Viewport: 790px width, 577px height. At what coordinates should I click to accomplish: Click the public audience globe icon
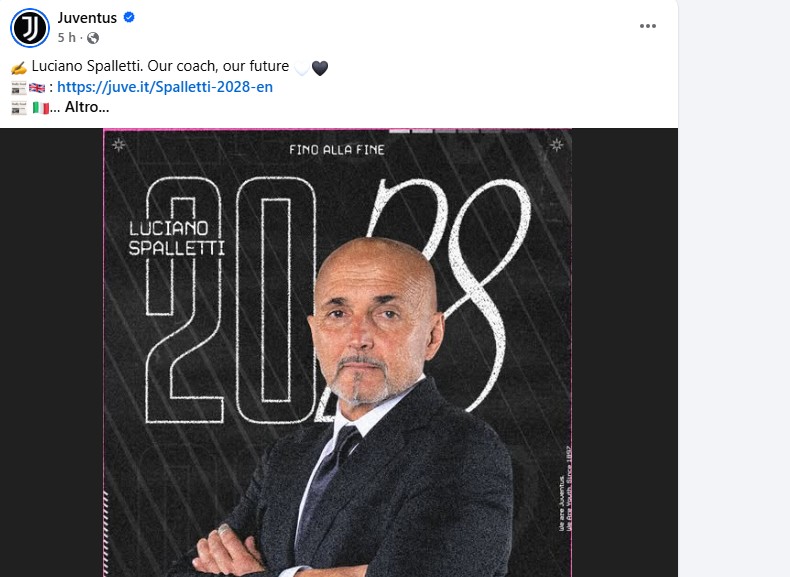click(x=93, y=37)
